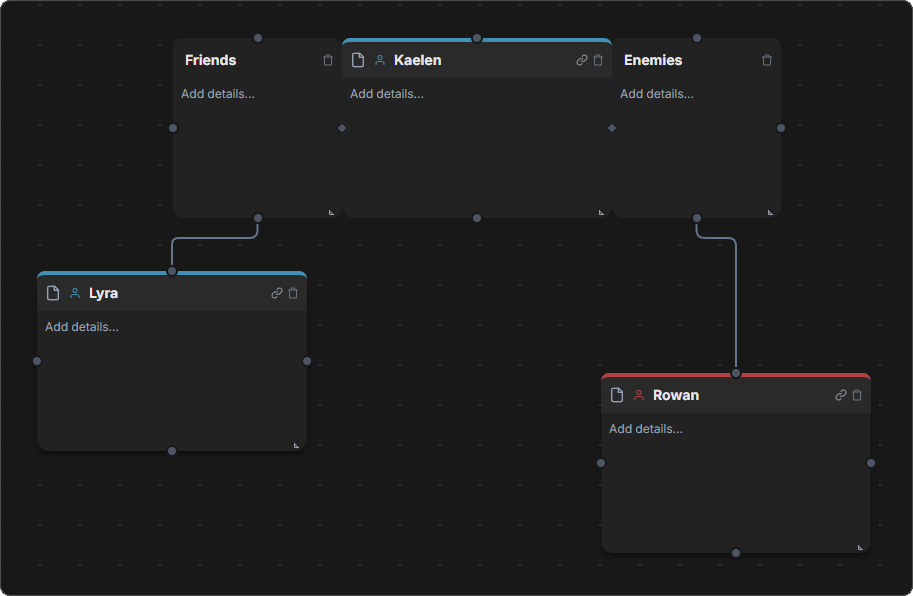The height and width of the screenshot is (596, 913).
Task: Open the link icon on the Rowan card
Action: 840,395
